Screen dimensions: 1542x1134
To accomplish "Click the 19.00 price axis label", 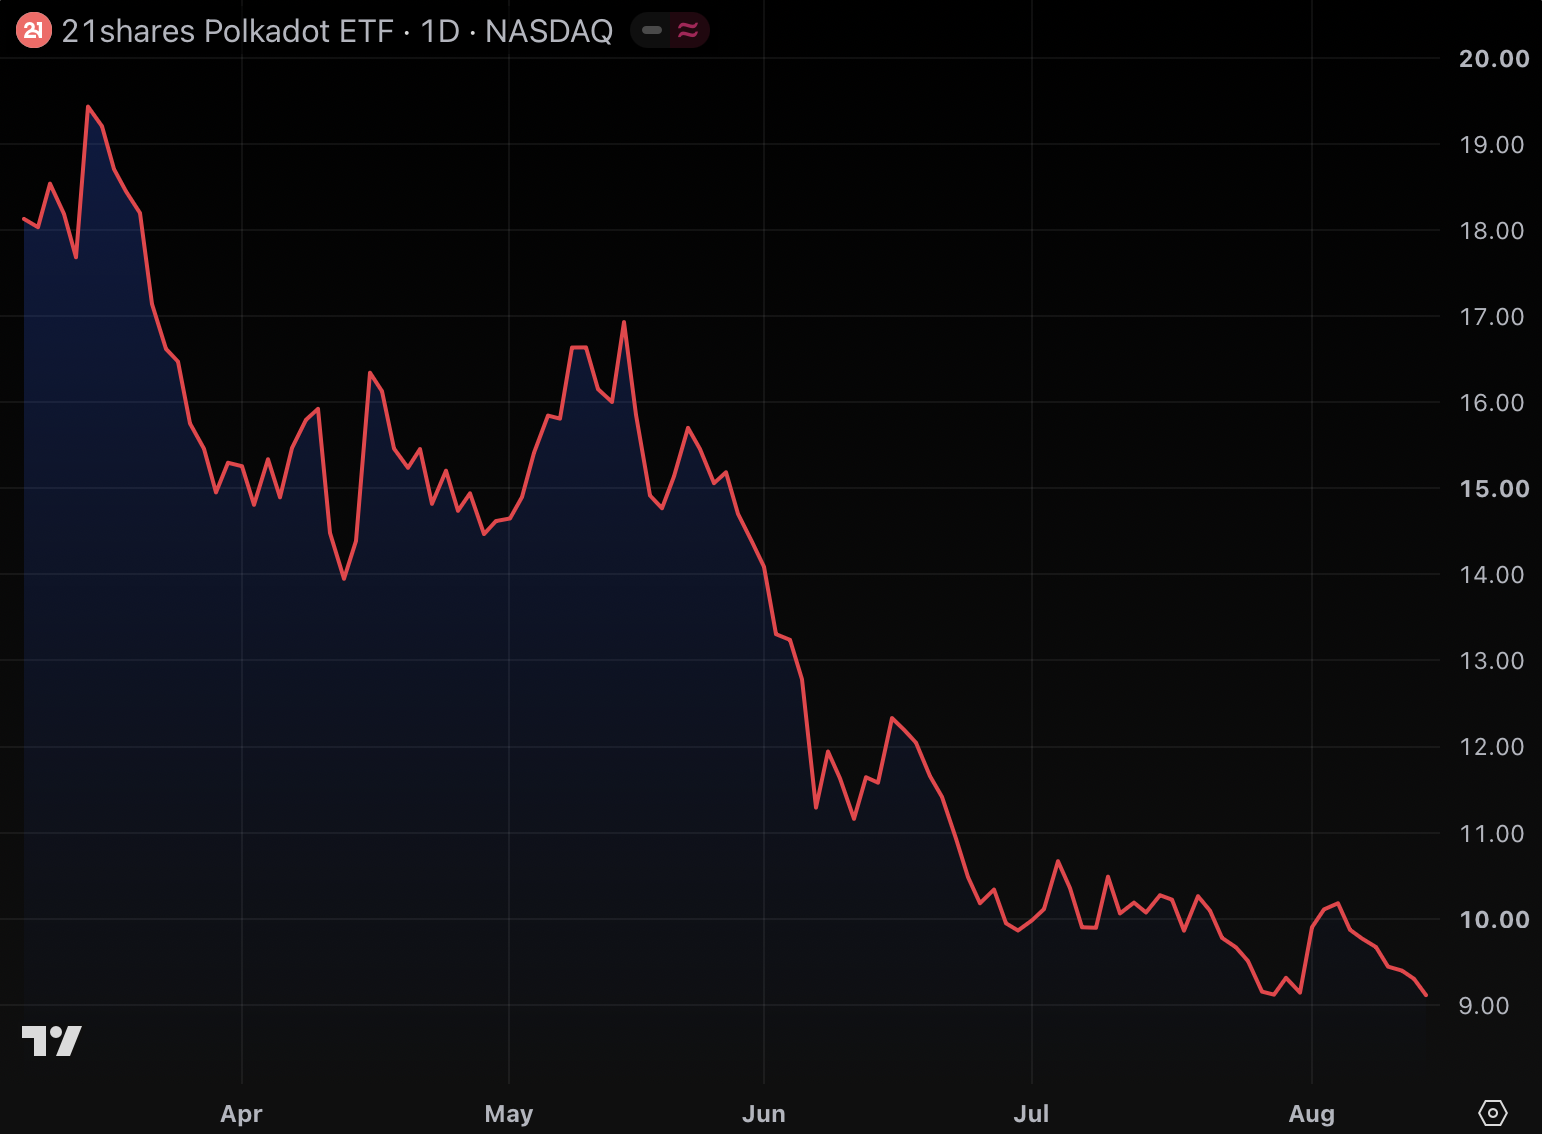I will pos(1492,144).
